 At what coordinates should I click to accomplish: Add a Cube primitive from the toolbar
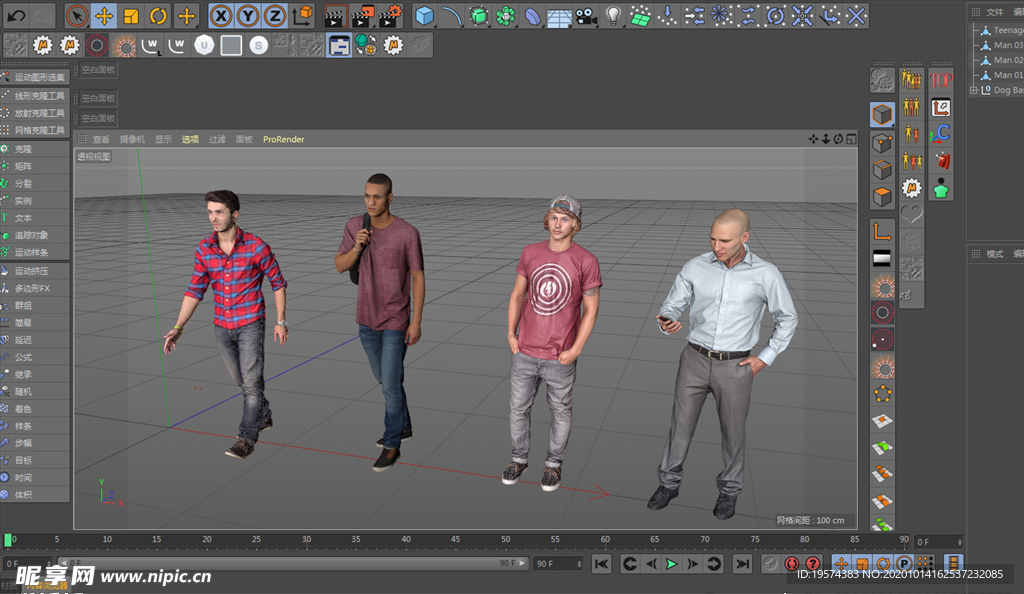click(x=424, y=15)
